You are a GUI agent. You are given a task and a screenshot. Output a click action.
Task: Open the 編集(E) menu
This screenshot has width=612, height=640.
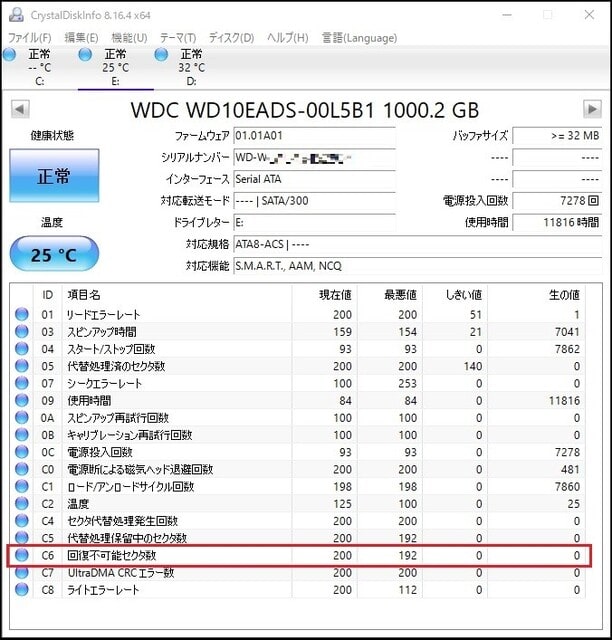81,38
